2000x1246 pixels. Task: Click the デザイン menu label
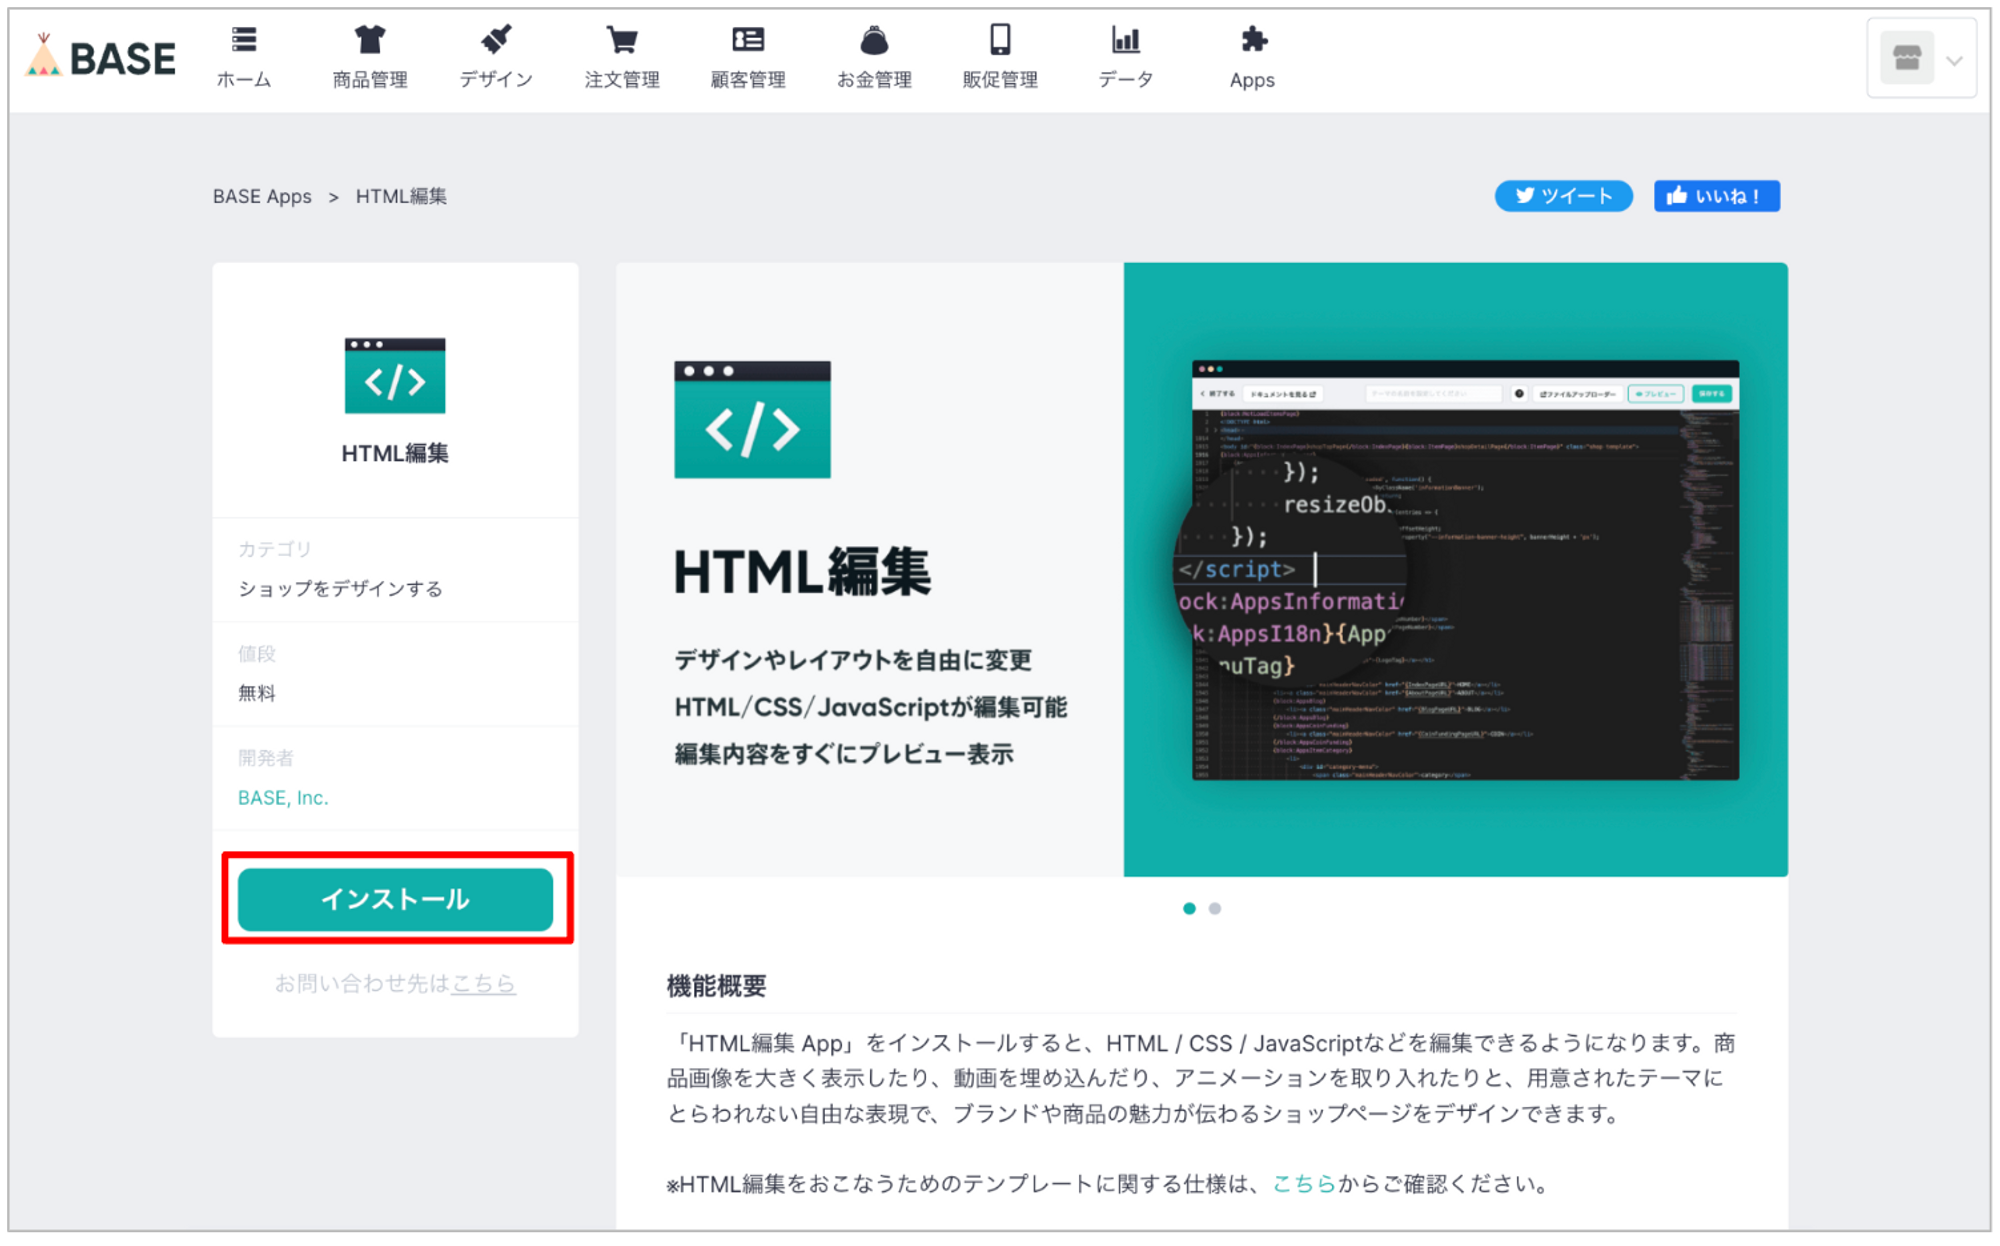tap(496, 80)
